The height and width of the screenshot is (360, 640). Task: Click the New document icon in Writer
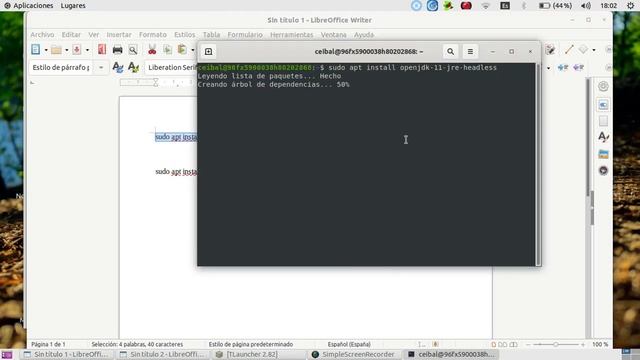(36, 50)
